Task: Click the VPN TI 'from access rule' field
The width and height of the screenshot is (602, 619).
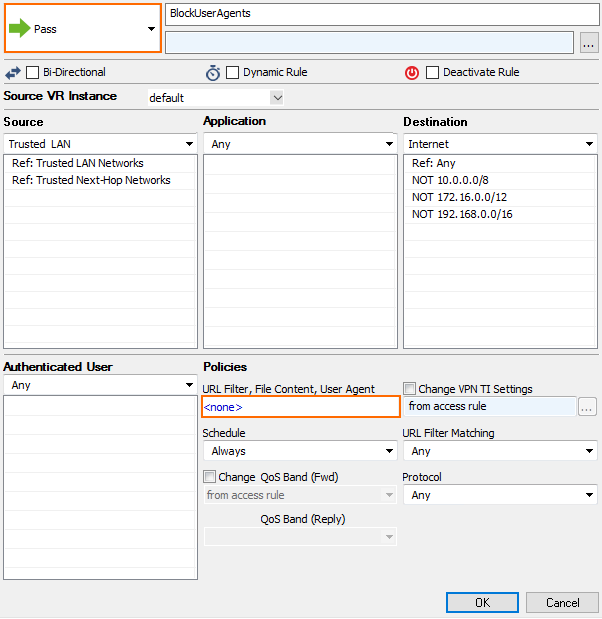Action: [x=490, y=406]
